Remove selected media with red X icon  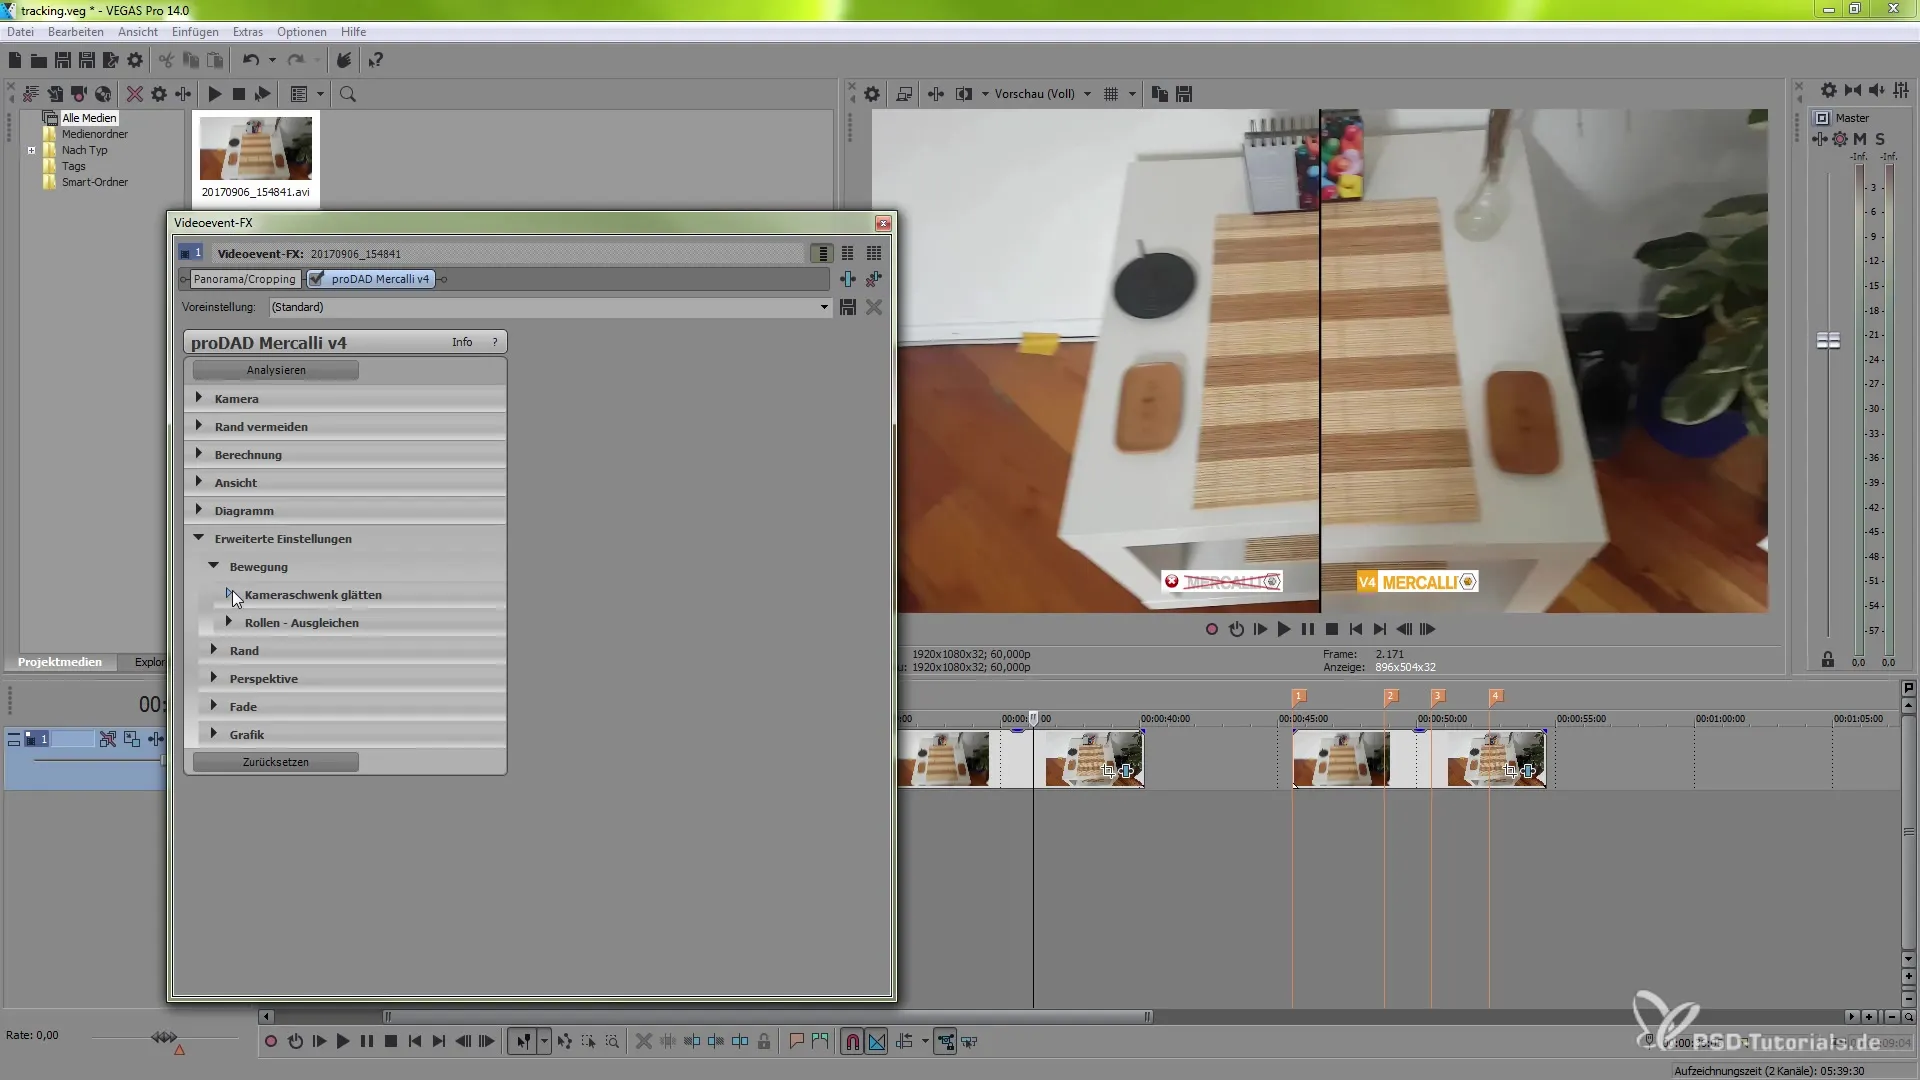[135, 94]
